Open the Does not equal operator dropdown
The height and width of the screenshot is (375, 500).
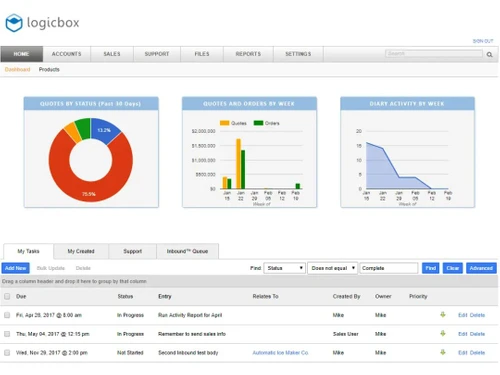(332, 268)
